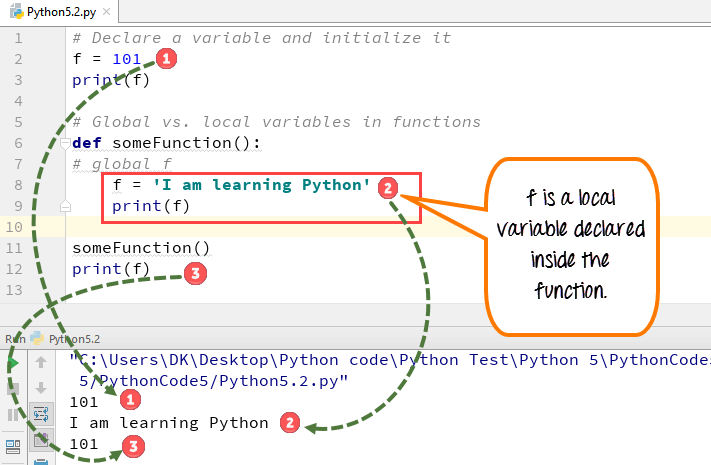Click the Down stack trace arrow
The width and height of the screenshot is (711, 465).
coord(41,388)
